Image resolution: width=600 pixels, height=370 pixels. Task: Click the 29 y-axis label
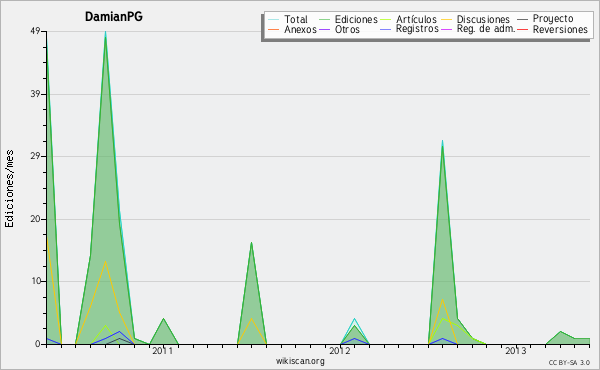coord(36,156)
